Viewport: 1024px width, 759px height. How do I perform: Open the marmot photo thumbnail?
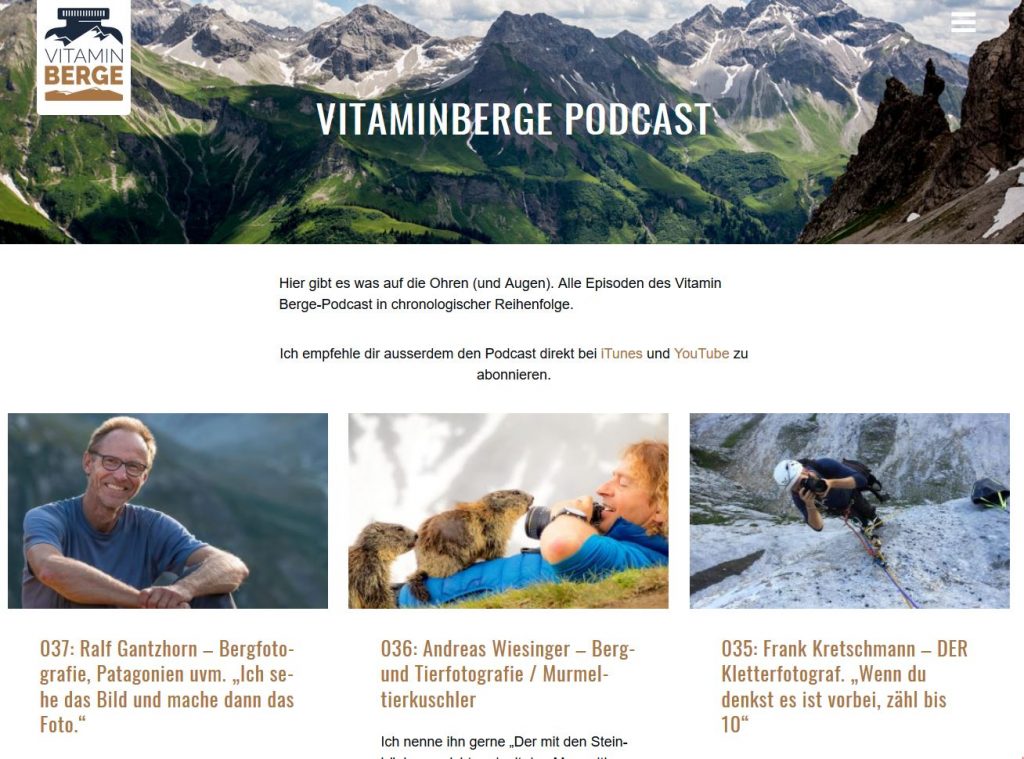click(x=508, y=510)
